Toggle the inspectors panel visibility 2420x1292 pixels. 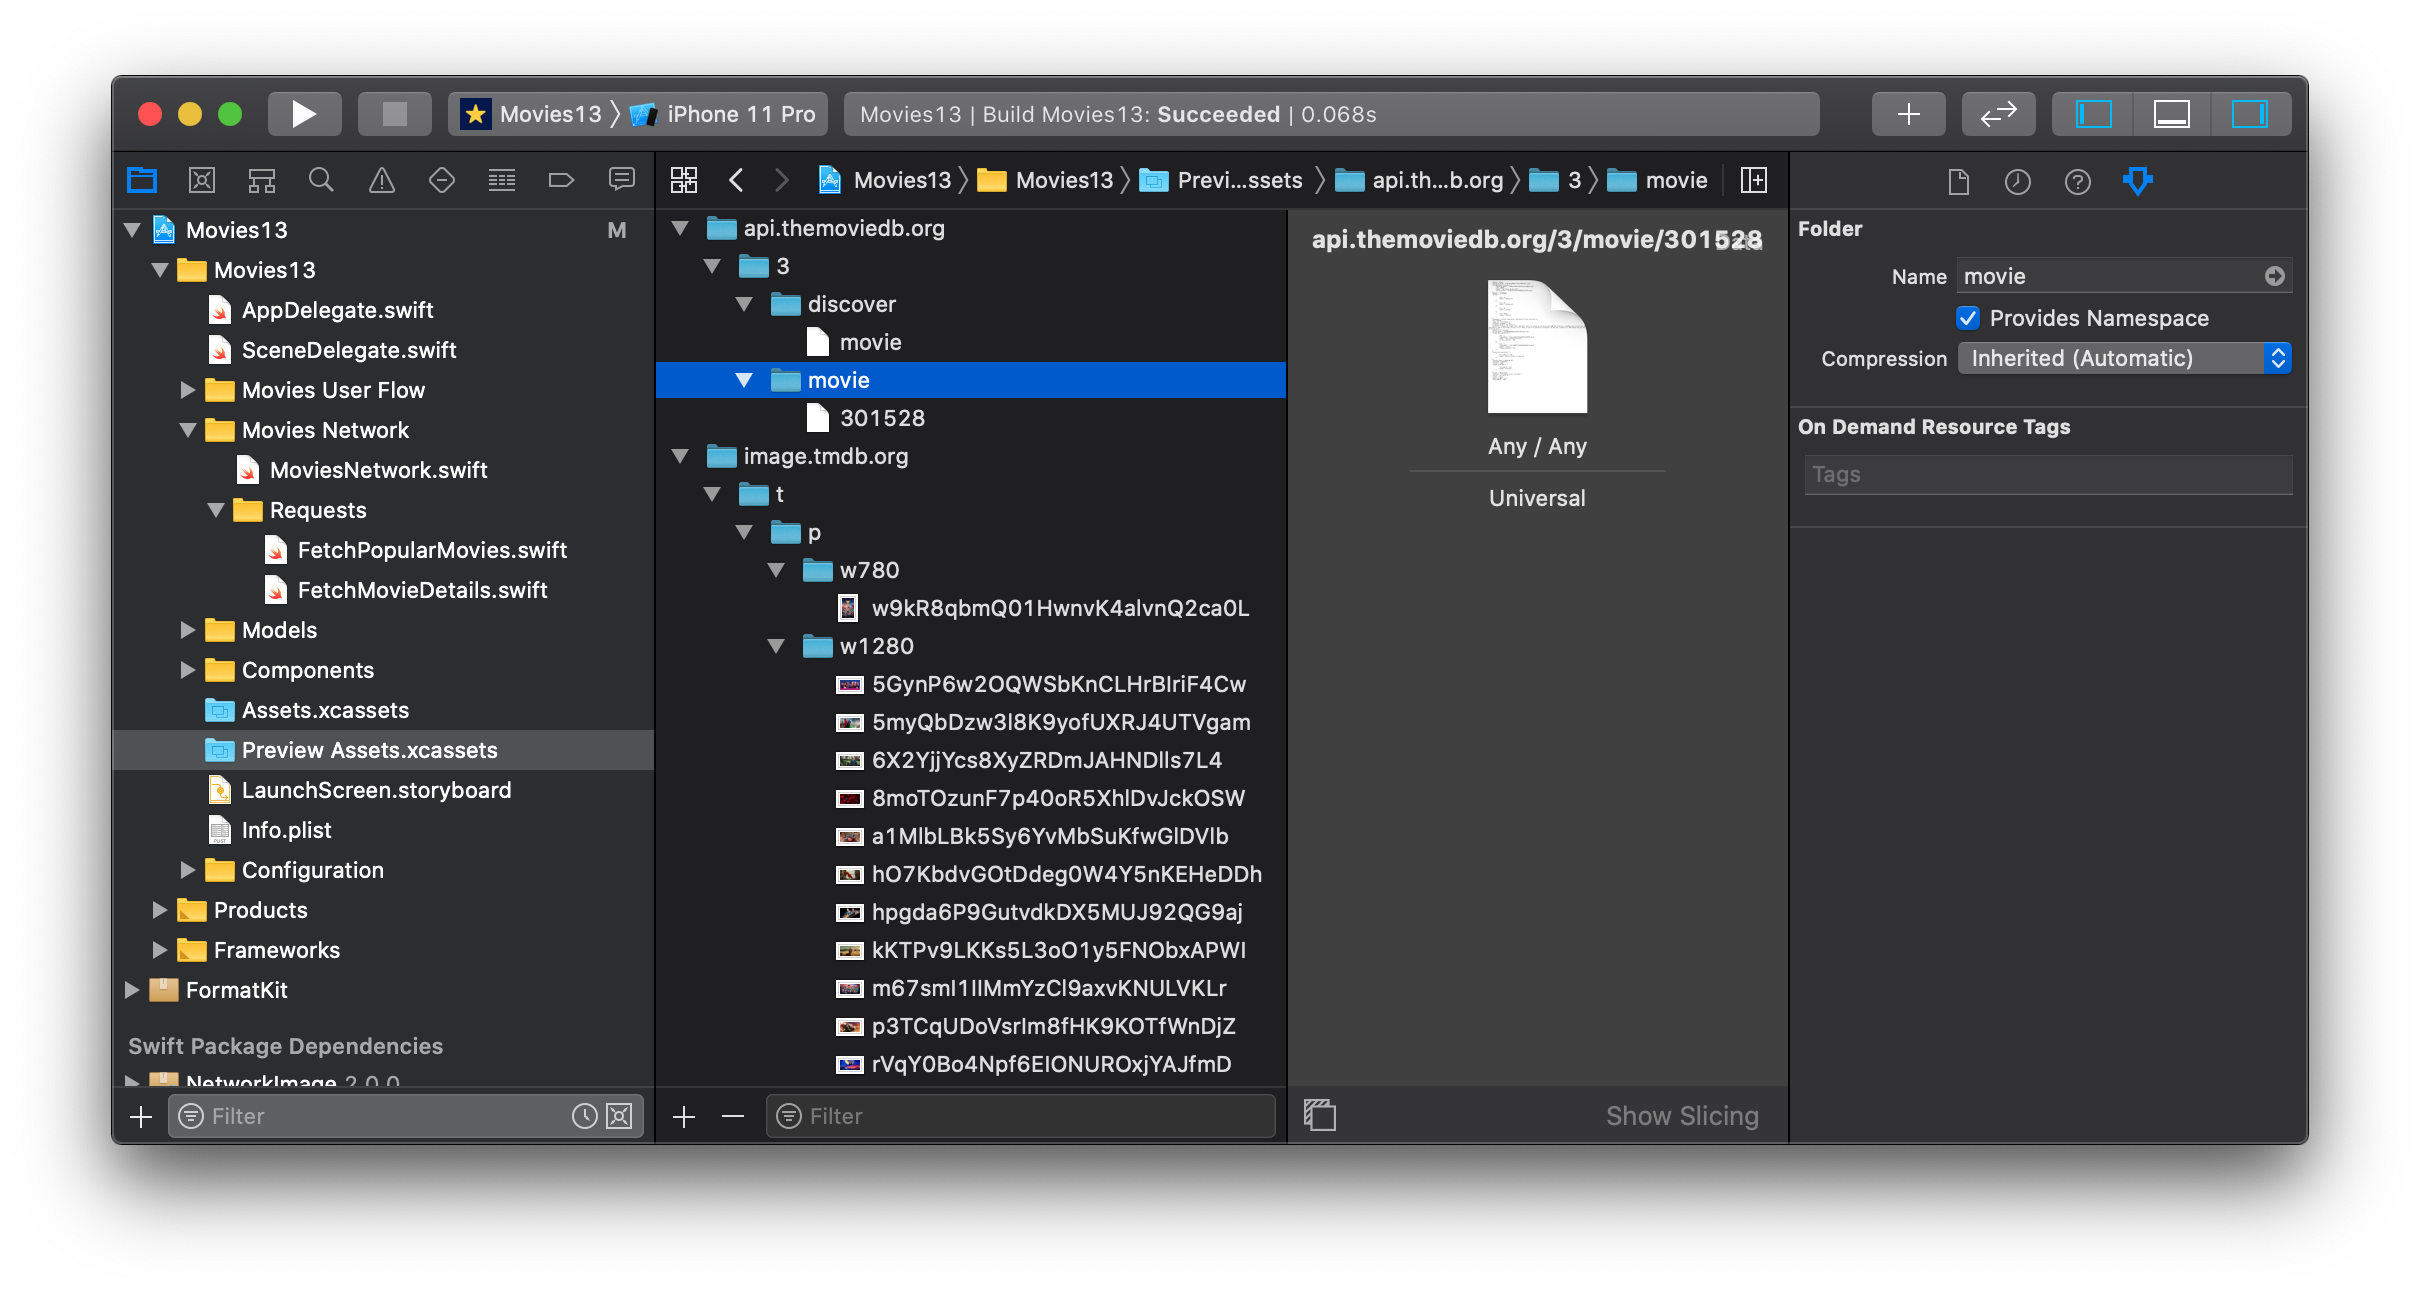pyautogui.click(x=2249, y=114)
